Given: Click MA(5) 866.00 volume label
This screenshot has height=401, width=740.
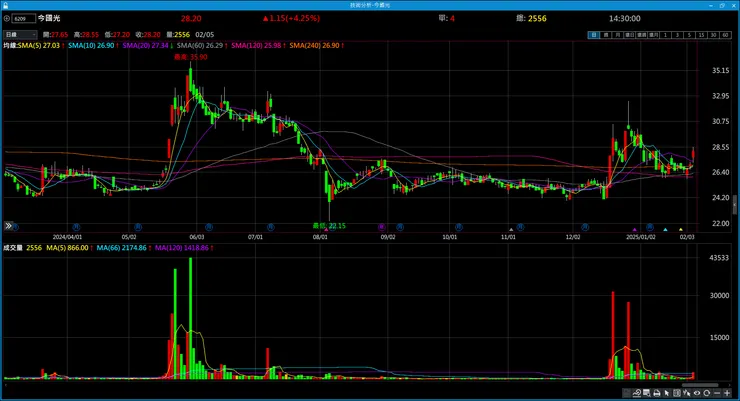Looking at the screenshot, I should coord(69,248).
